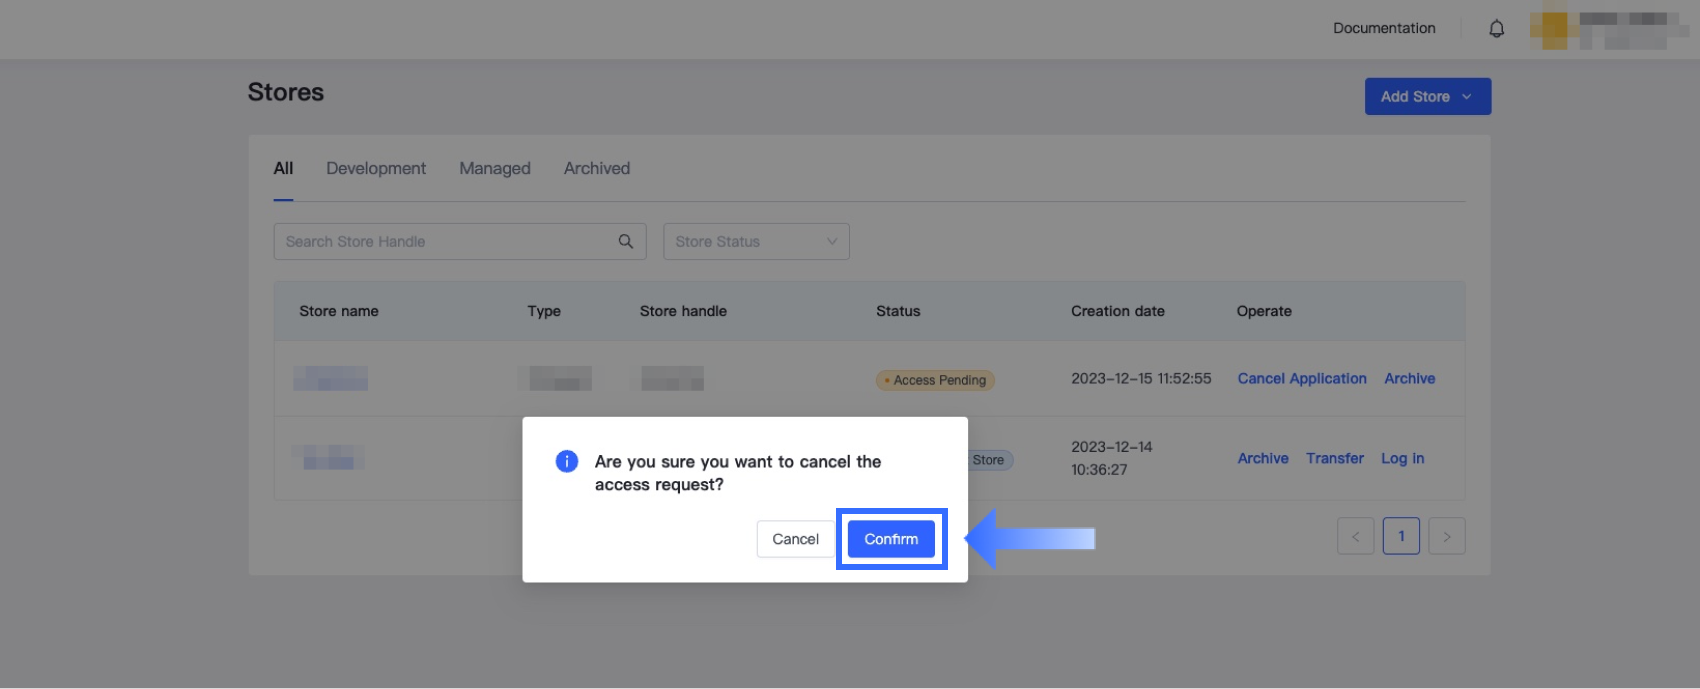Click the search magnifier icon
Image resolution: width=1700 pixels, height=689 pixels.
click(x=626, y=241)
